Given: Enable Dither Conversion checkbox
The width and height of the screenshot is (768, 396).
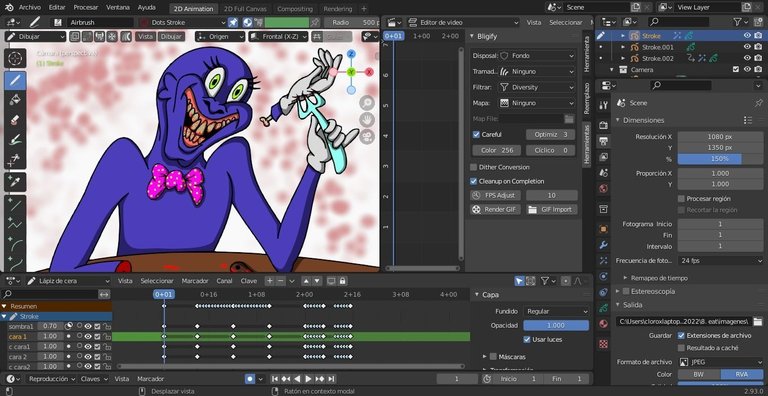Looking at the screenshot, I should click(x=474, y=167).
